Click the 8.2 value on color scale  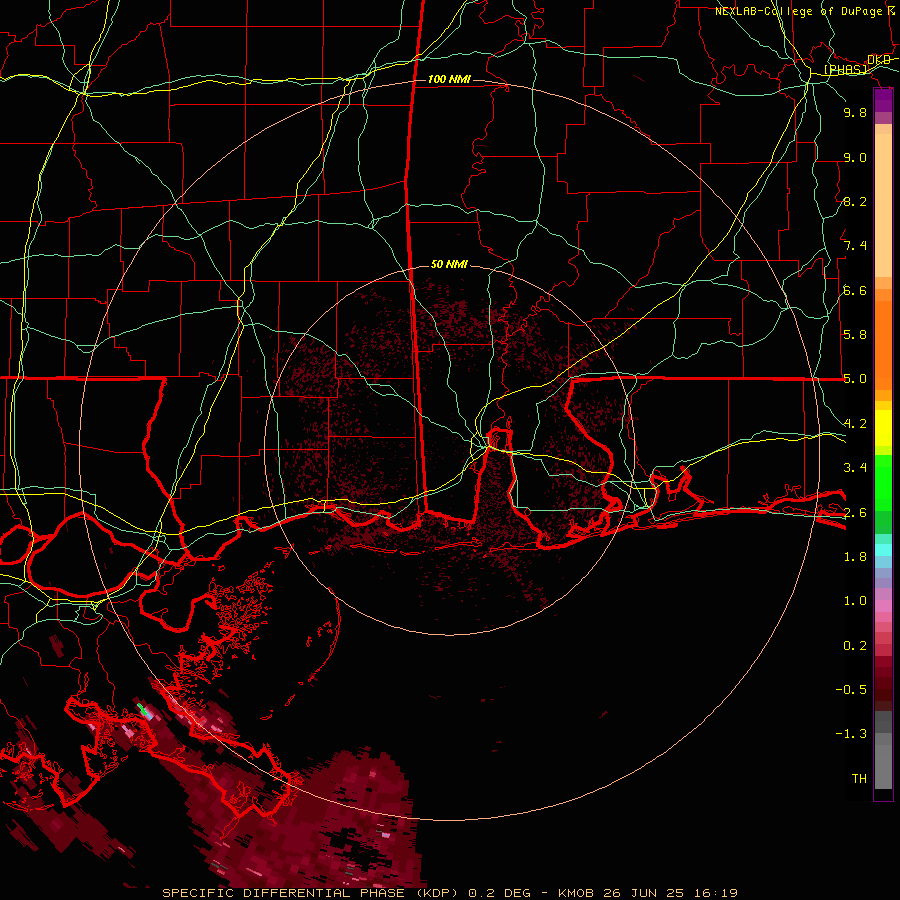point(855,201)
